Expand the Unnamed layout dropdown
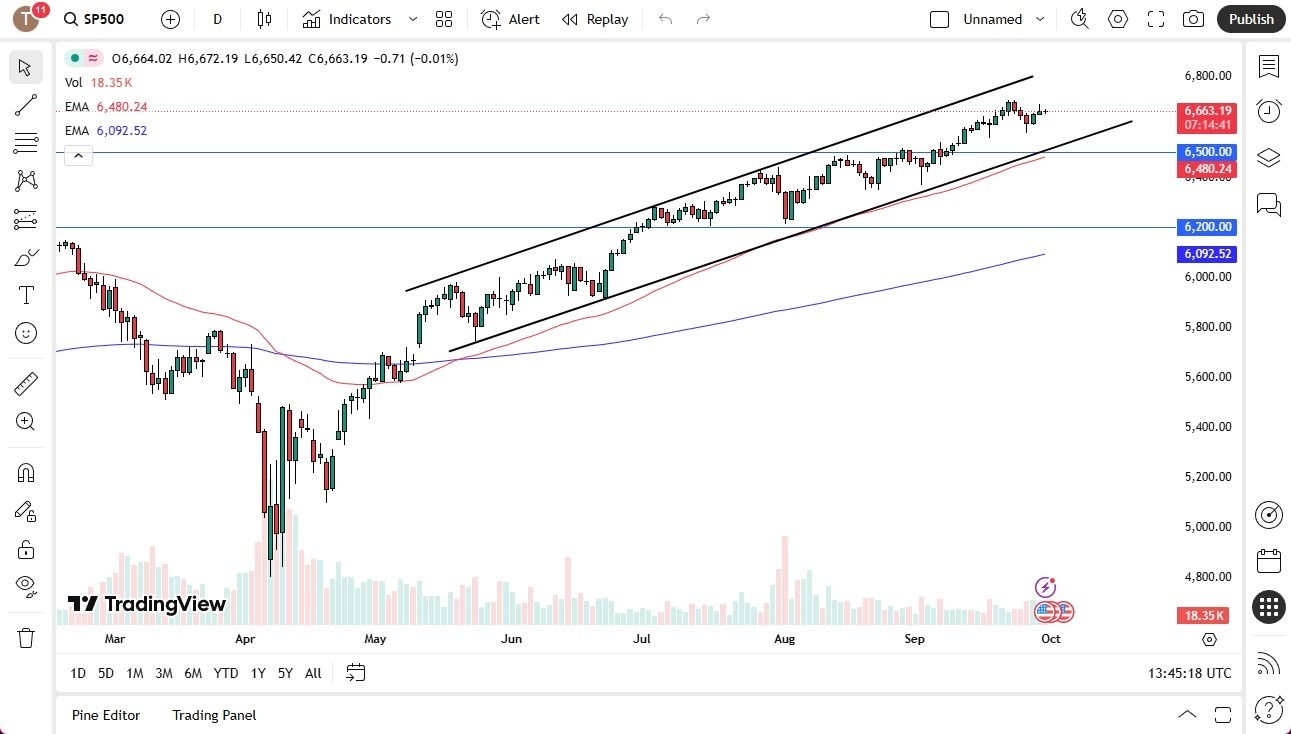The image size is (1291, 734). click(x=1040, y=19)
